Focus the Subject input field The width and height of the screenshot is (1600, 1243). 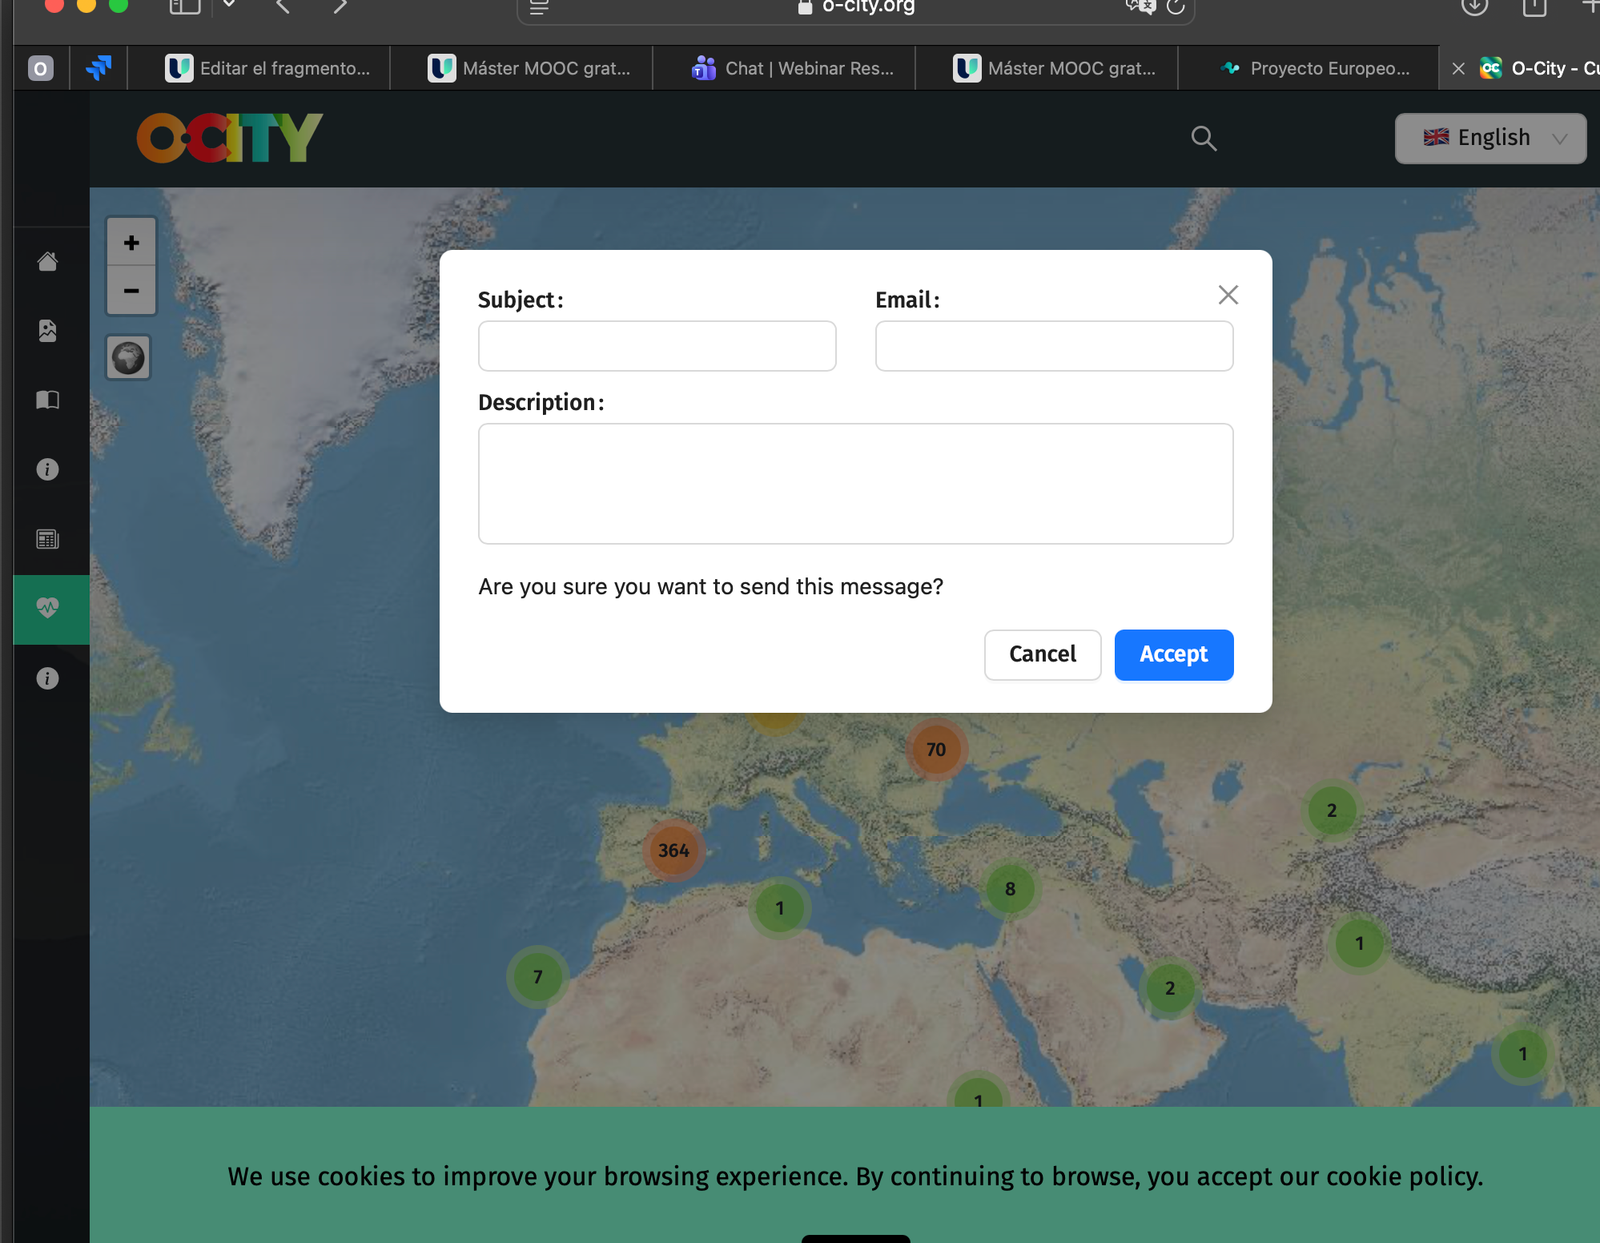click(x=657, y=346)
